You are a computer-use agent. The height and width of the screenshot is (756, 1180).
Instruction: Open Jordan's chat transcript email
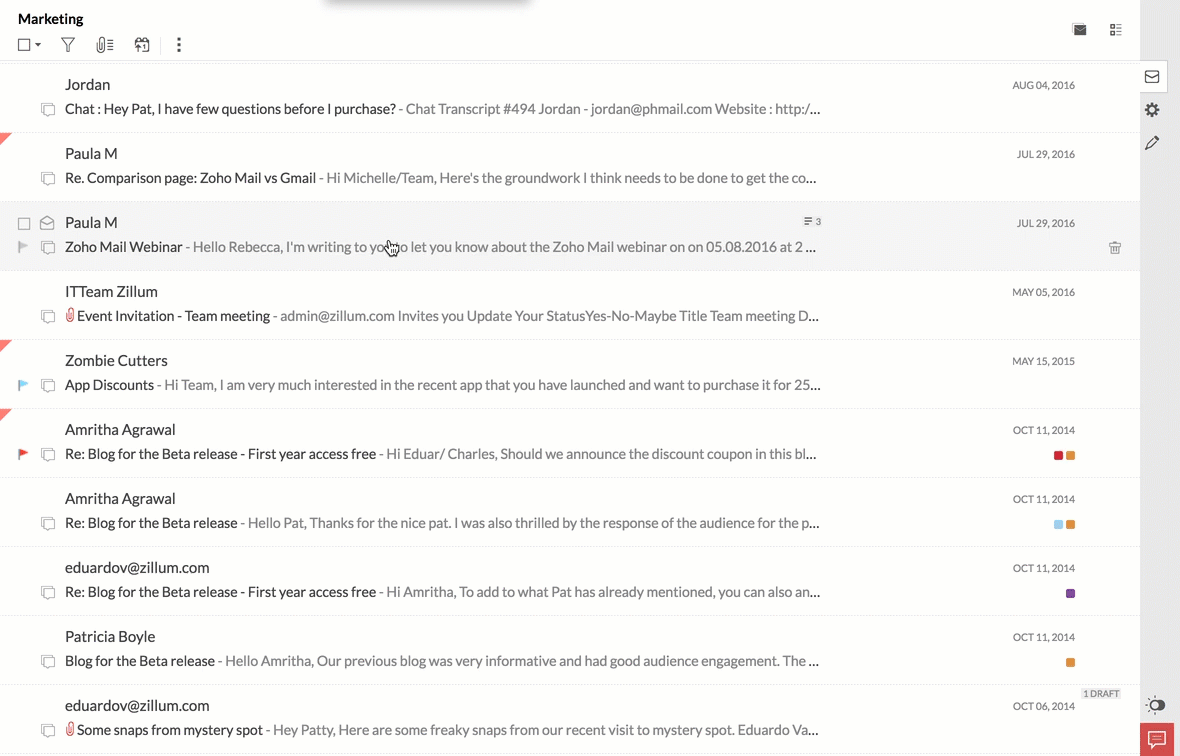(230, 109)
